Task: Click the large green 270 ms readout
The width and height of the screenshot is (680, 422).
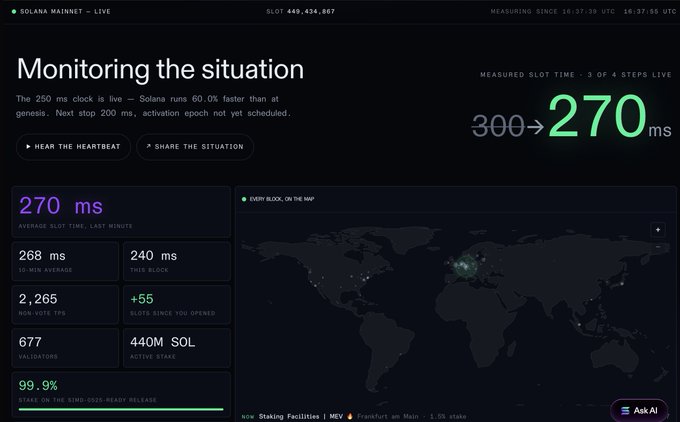Action: pyautogui.click(x=610, y=116)
